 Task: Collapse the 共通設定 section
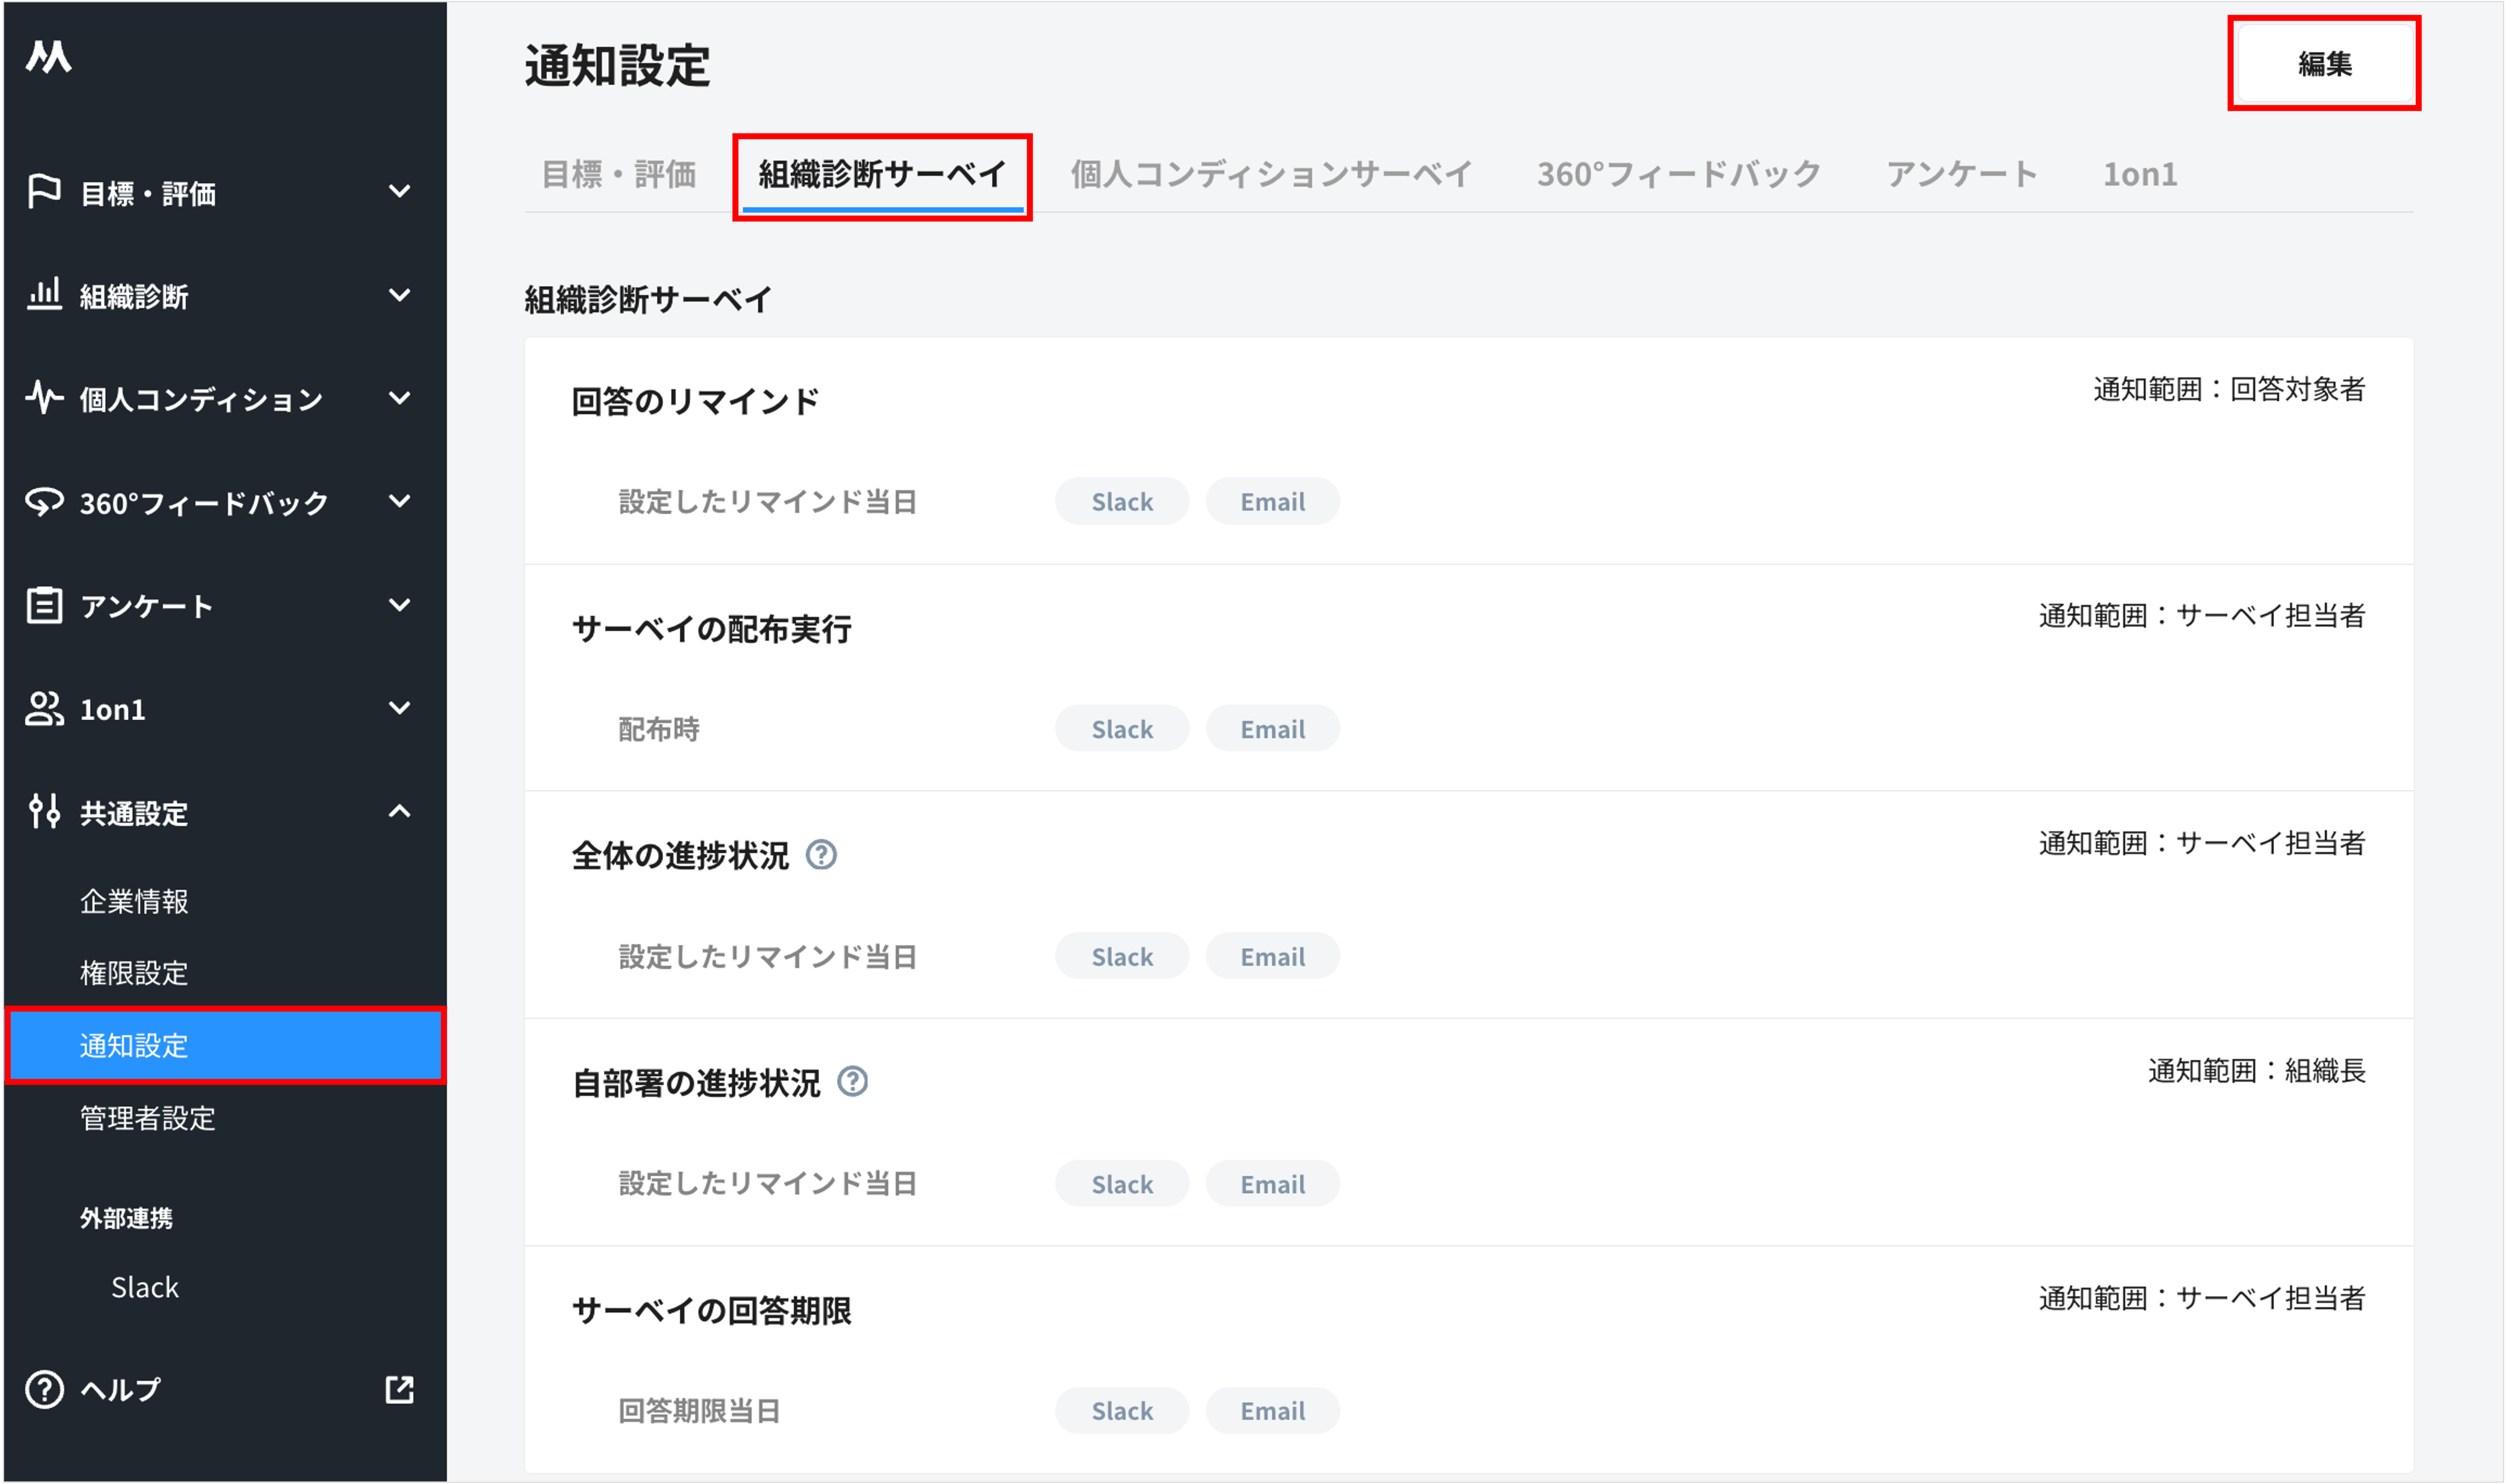[400, 813]
